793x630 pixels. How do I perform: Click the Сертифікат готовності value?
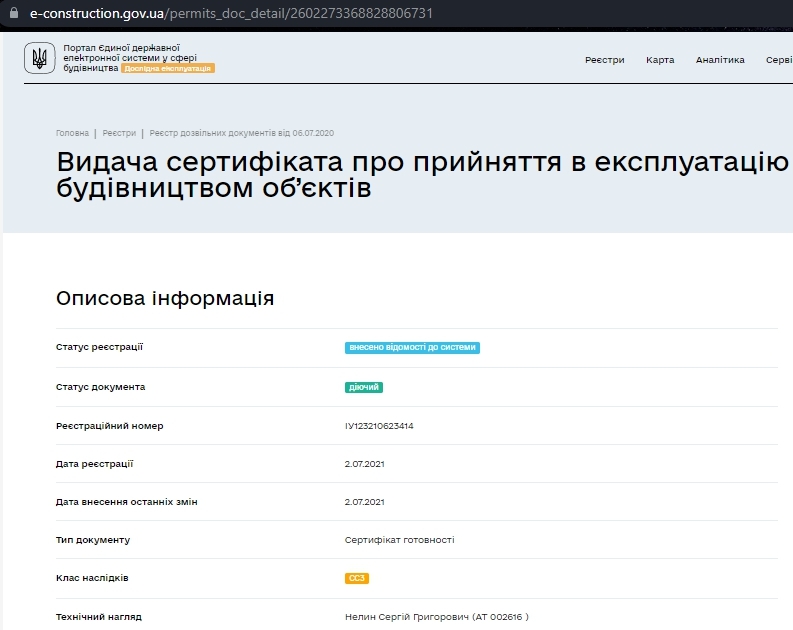[x=400, y=539]
